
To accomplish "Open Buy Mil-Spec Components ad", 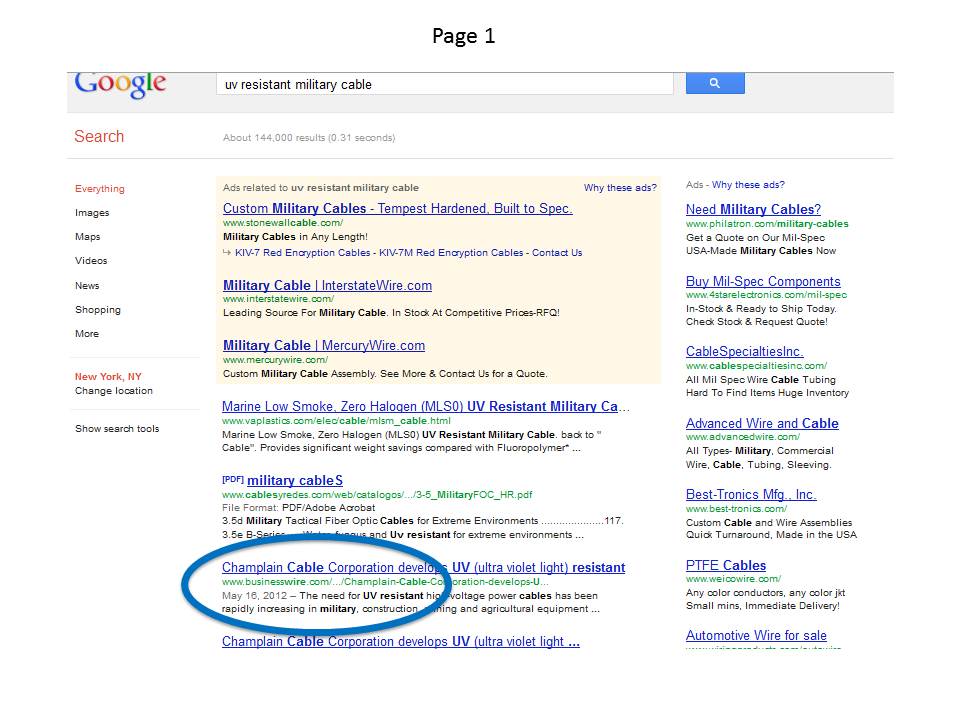I will [x=763, y=282].
